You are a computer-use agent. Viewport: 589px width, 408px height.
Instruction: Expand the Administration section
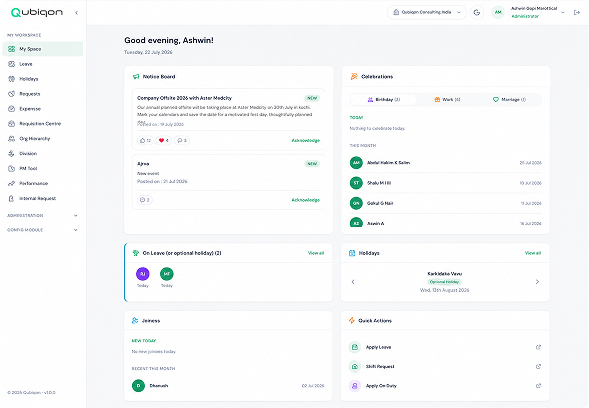[42, 216]
